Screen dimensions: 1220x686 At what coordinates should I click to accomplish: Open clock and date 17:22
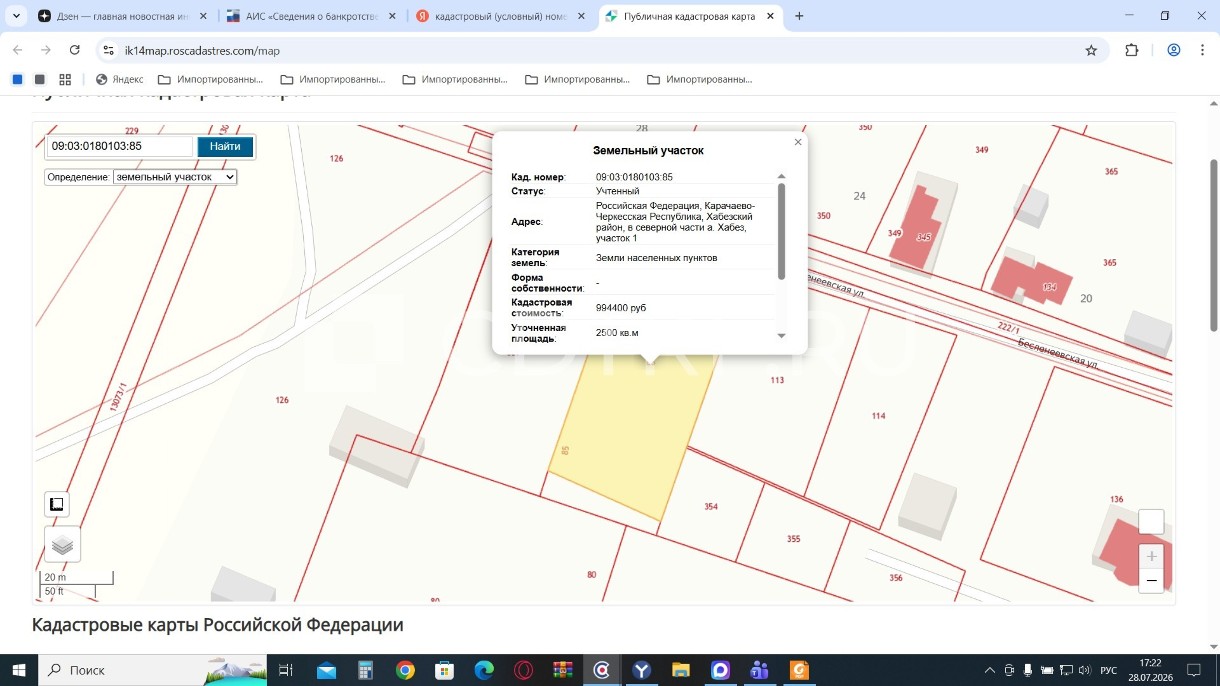tap(1150, 670)
